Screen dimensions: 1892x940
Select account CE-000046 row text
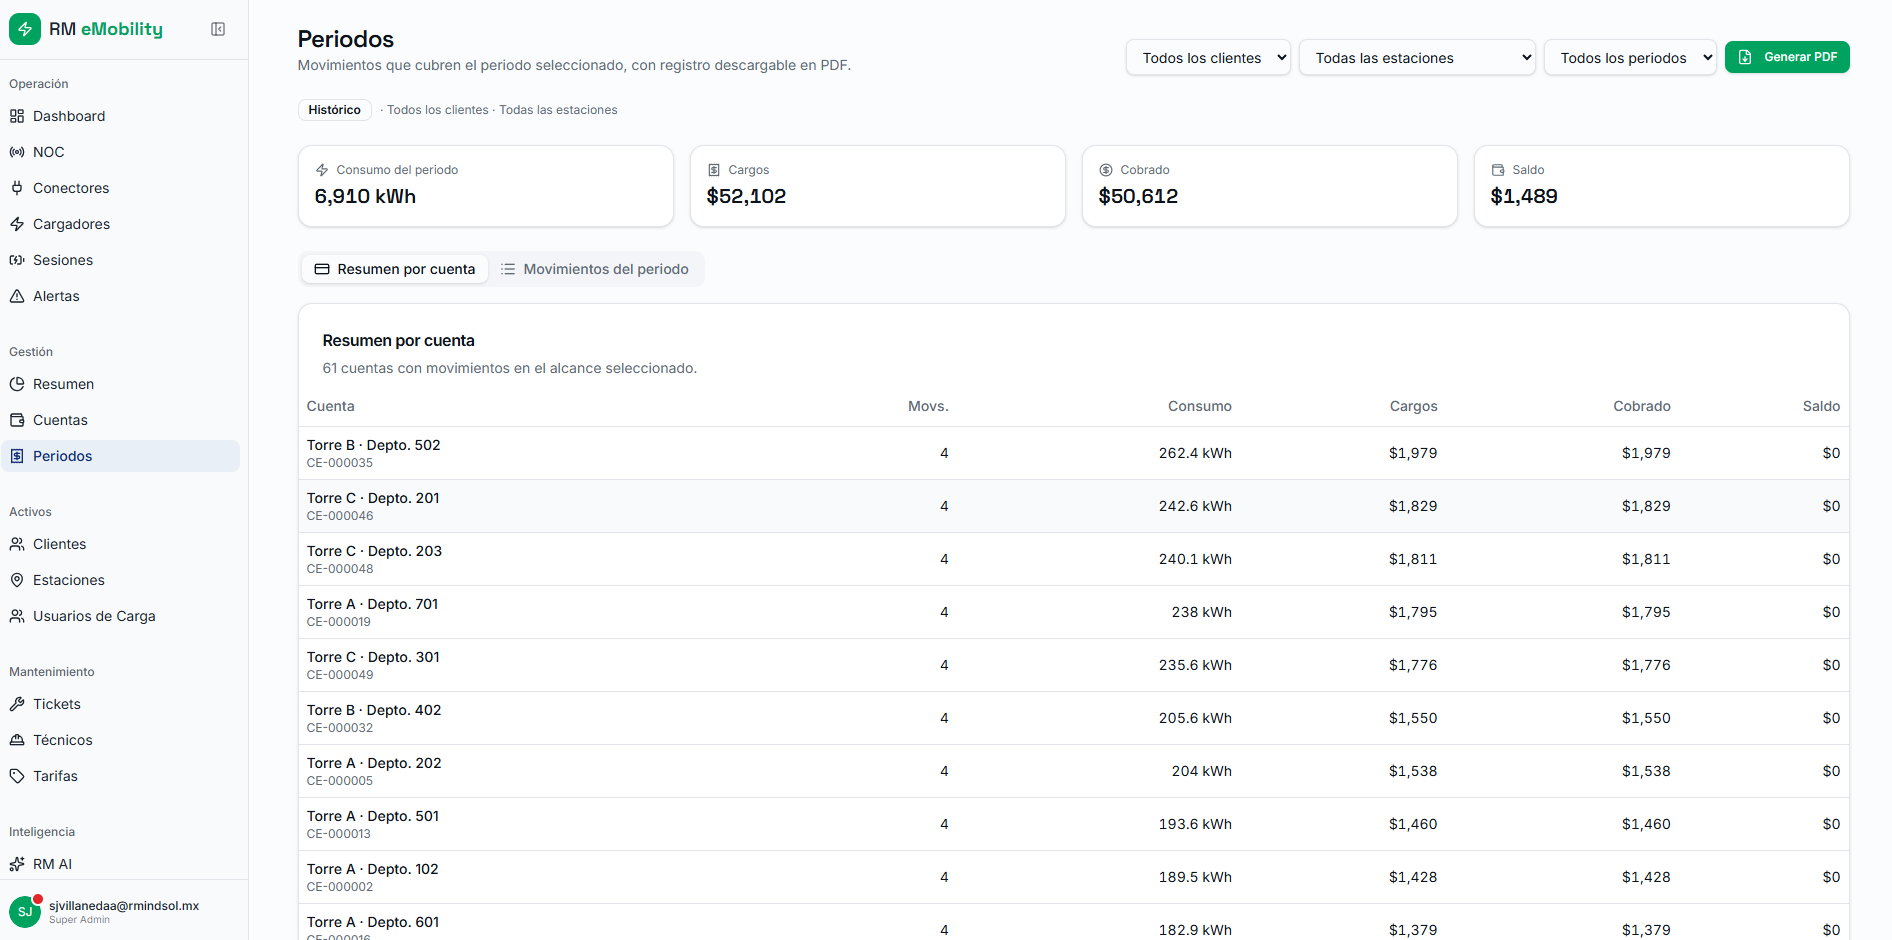point(340,516)
